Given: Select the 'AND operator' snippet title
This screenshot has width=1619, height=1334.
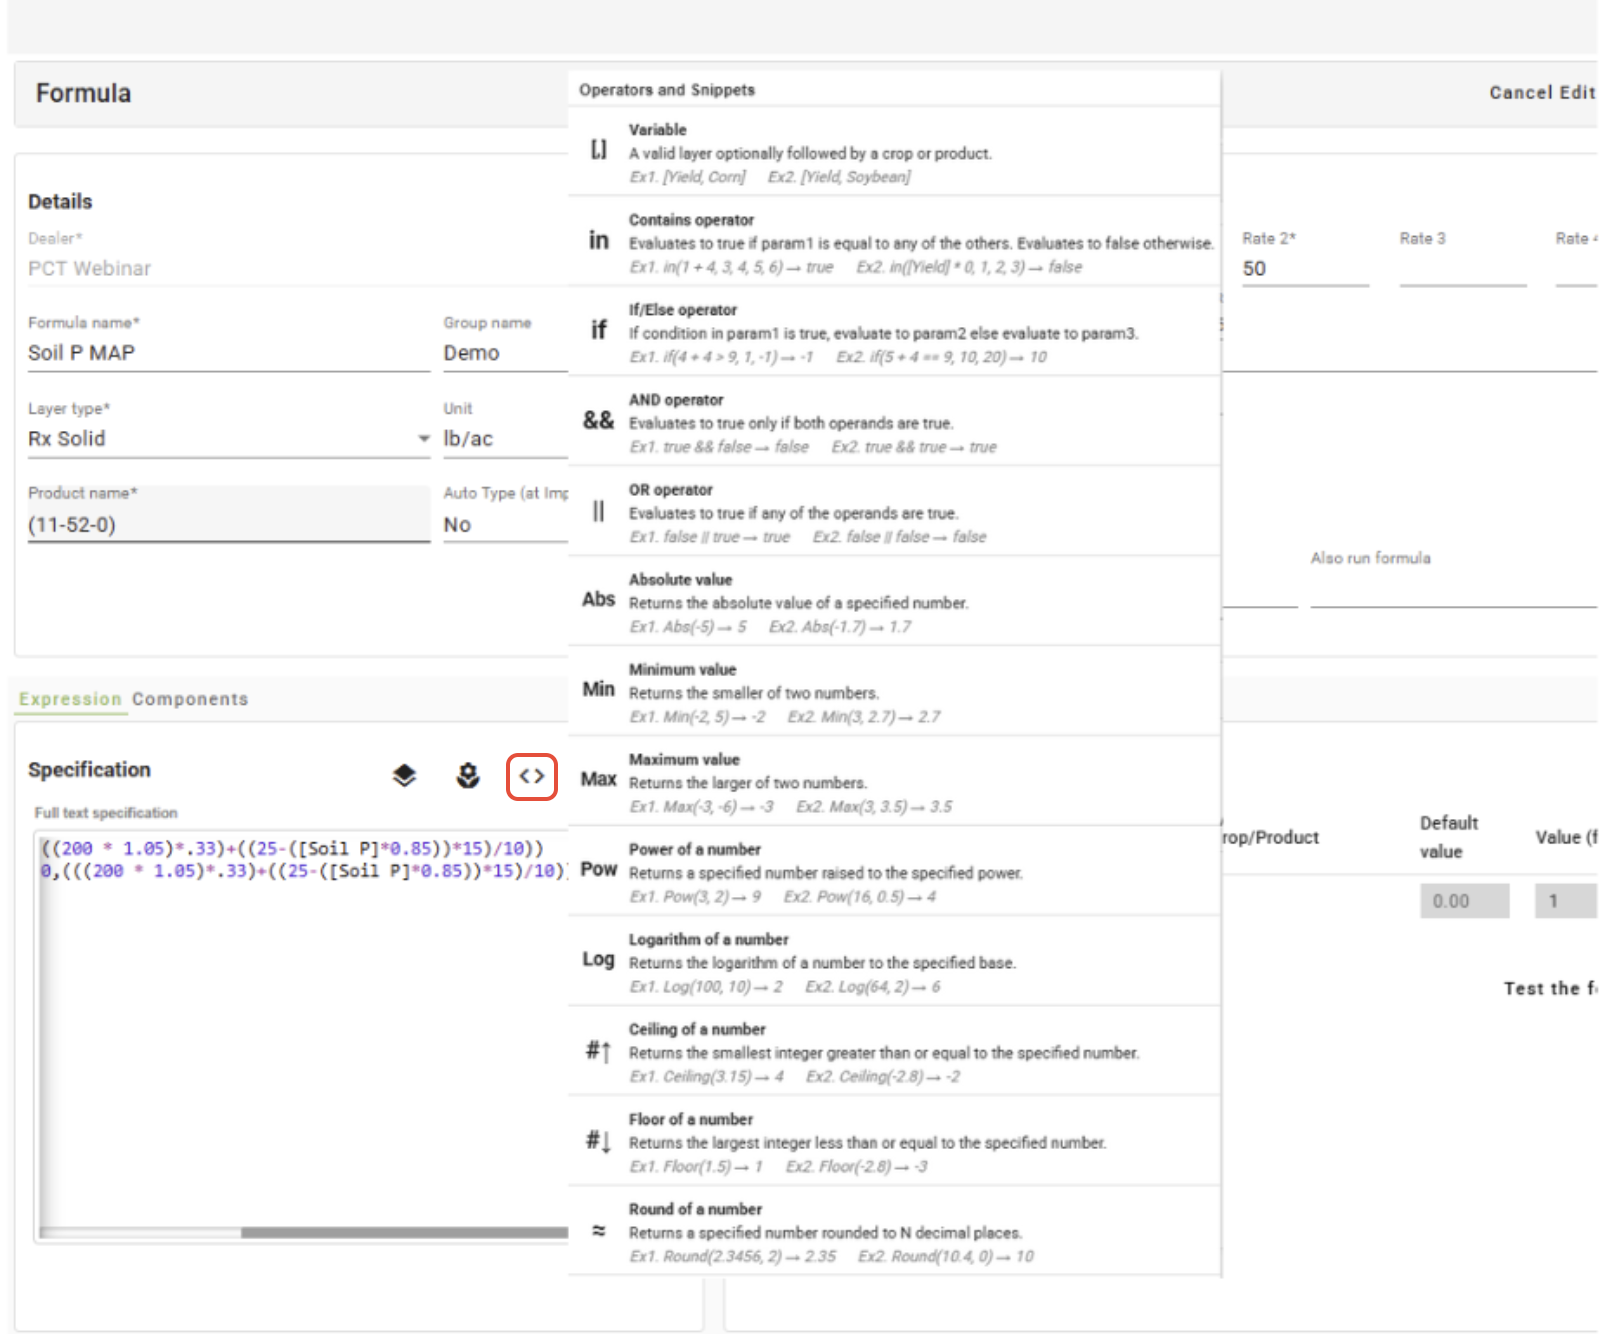Looking at the screenshot, I should [x=676, y=400].
